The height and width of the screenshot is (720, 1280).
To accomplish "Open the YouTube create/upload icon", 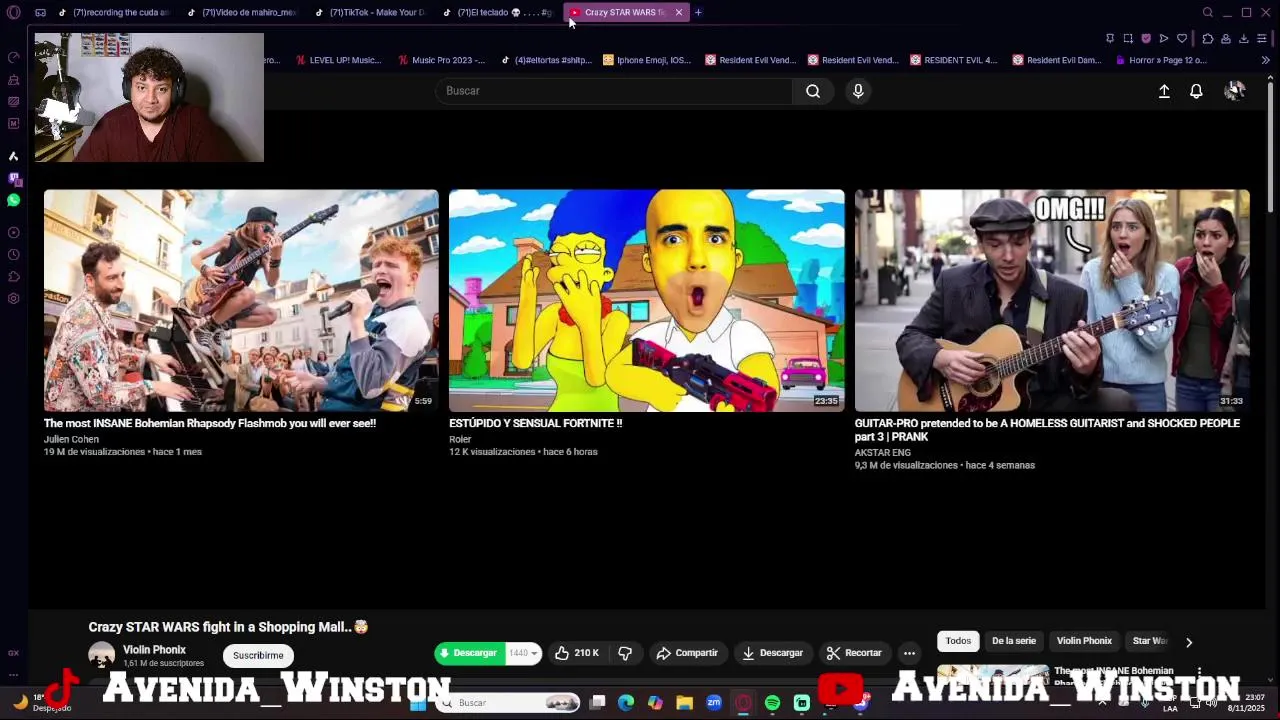I will click(1164, 91).
